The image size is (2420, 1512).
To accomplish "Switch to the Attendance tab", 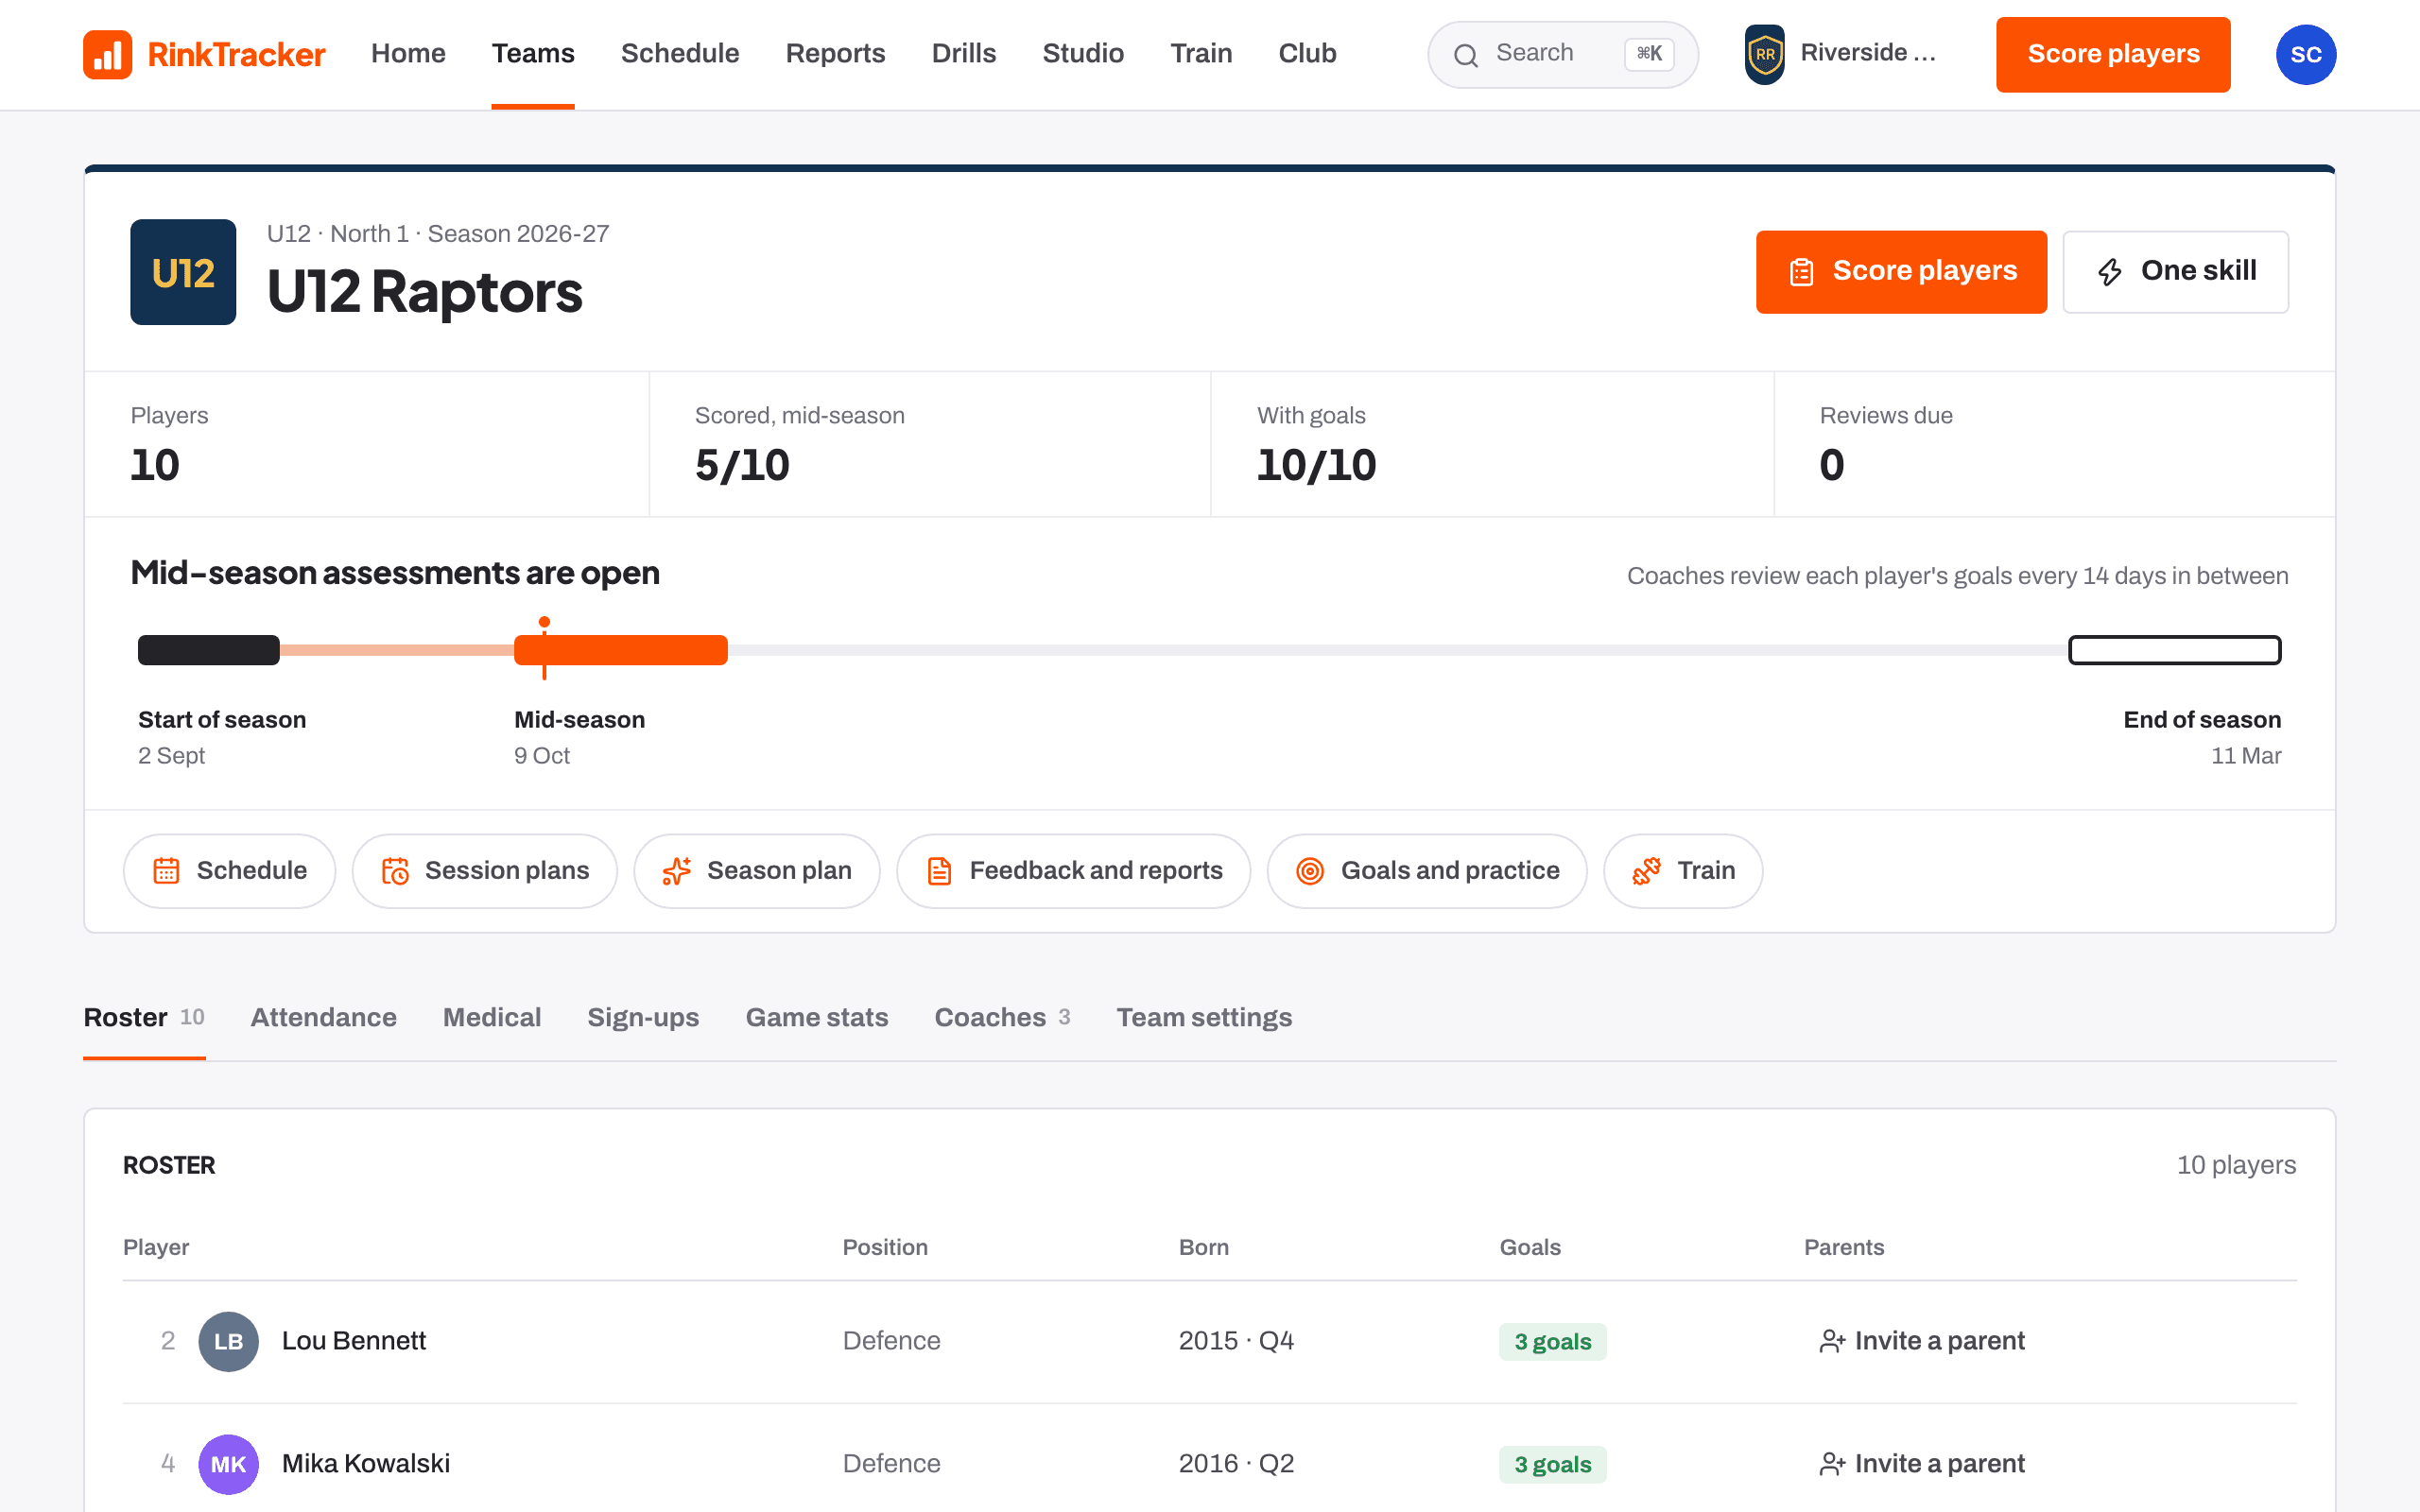I will [323, 1018].
